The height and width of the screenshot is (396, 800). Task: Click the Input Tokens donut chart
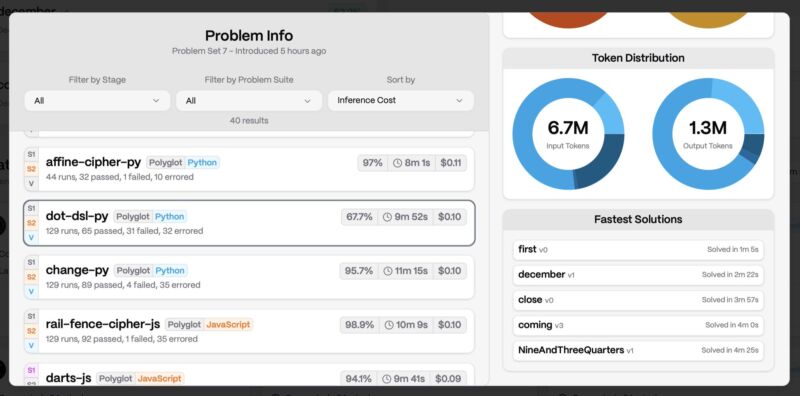click(568, 134)
